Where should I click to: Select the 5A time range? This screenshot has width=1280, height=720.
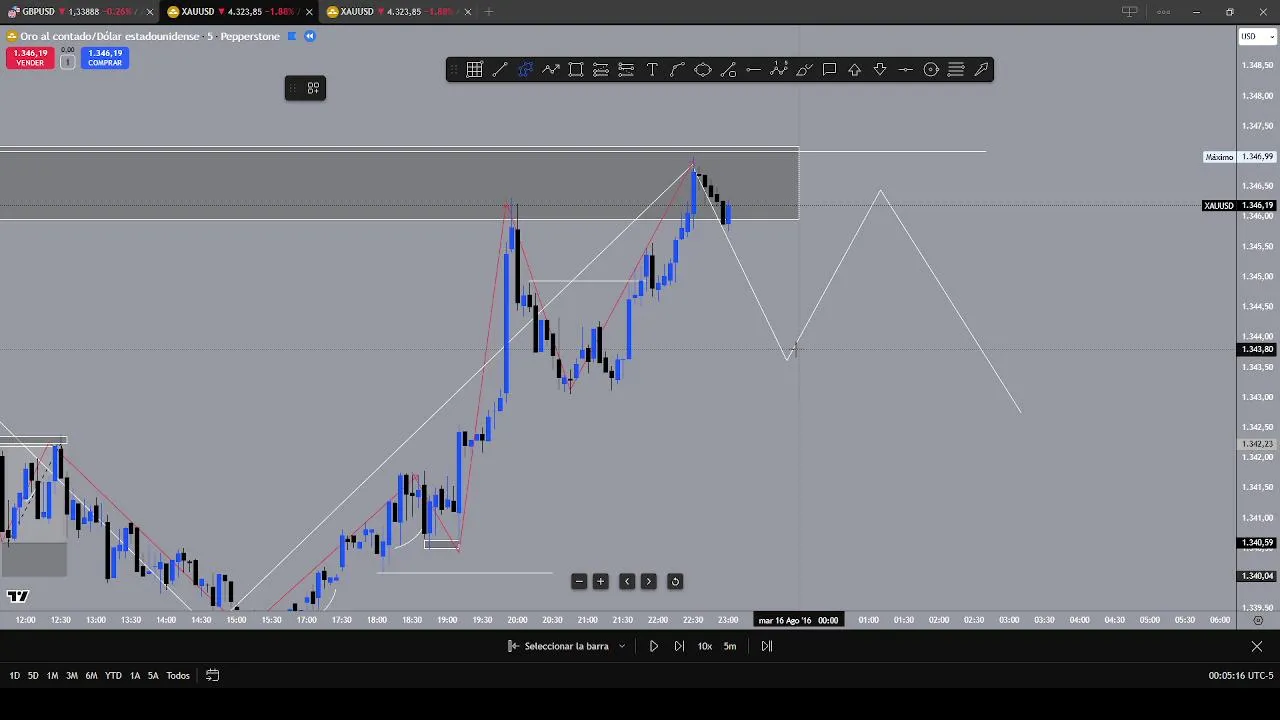[x=153, y=676]
